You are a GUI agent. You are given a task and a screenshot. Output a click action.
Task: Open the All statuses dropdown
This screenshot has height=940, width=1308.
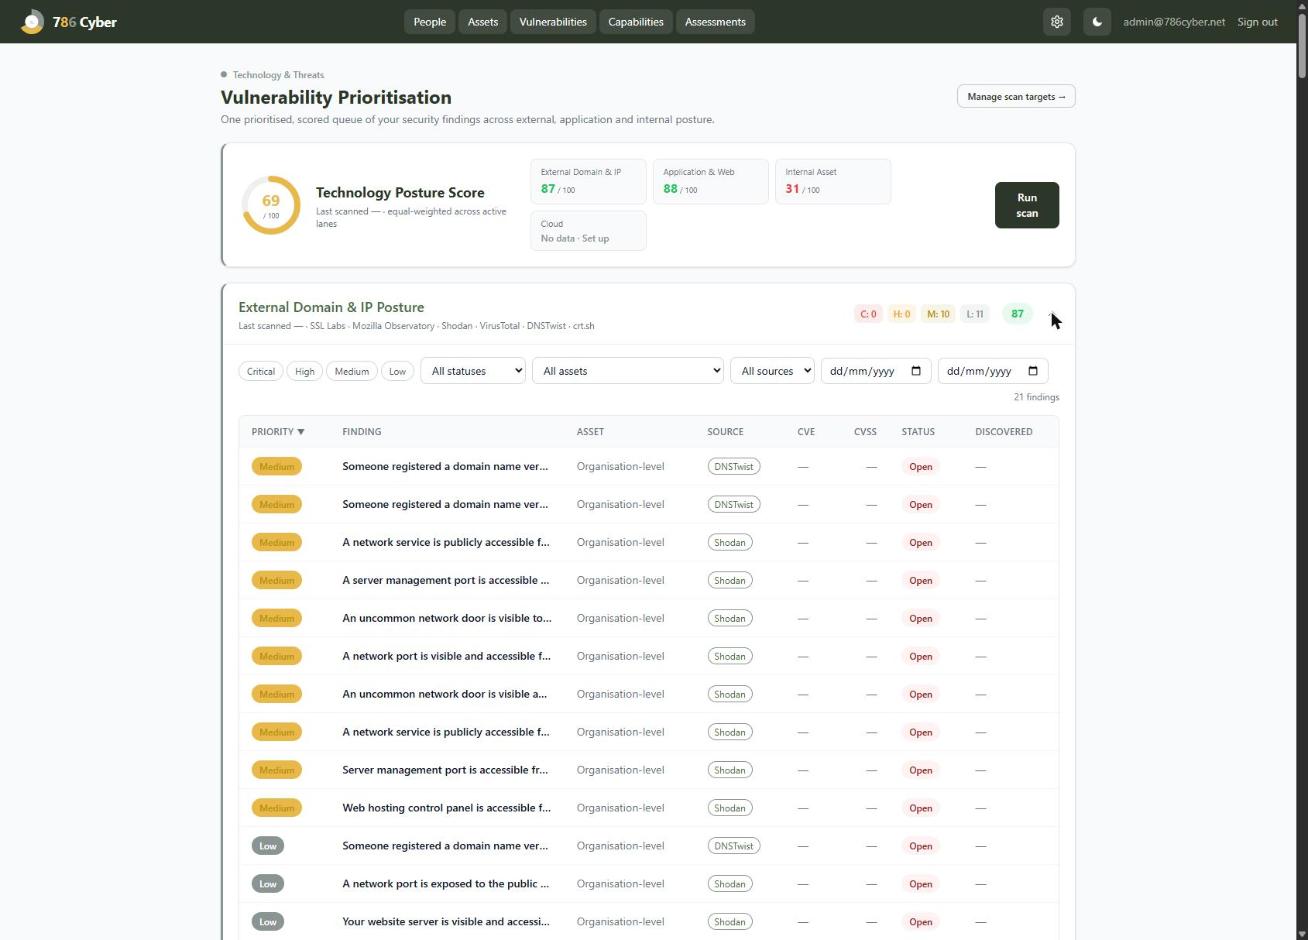pos(473,371)
